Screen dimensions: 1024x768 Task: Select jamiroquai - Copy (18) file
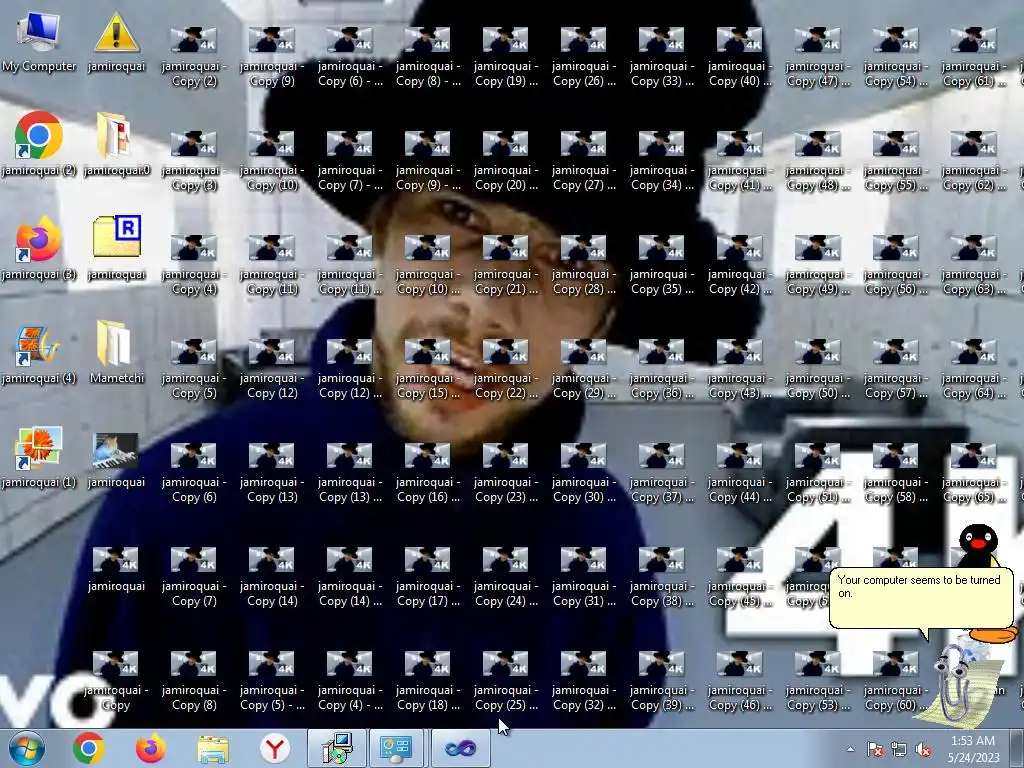click(427, 679)
